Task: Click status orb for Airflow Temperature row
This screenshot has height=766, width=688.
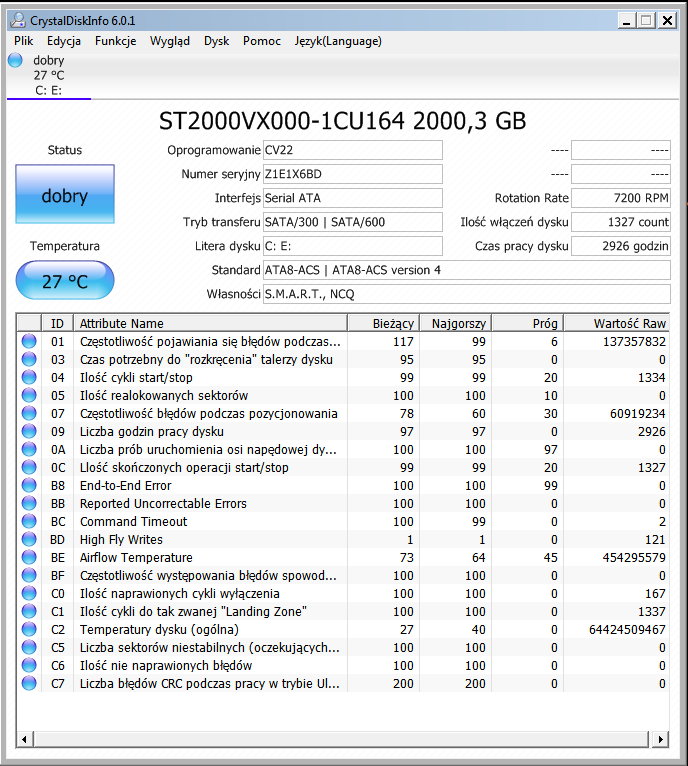Action: tap(29, 557)
